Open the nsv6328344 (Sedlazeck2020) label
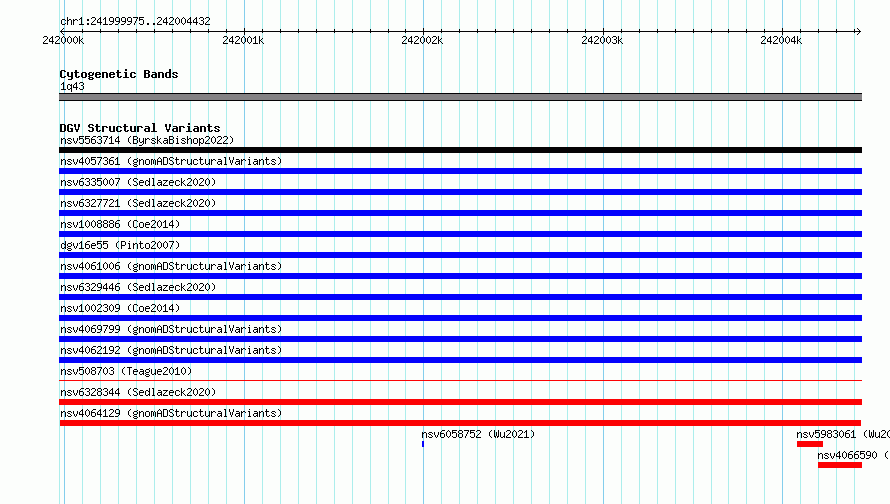Viewport: 890px width, 504px height. click(x=138, y=392)
